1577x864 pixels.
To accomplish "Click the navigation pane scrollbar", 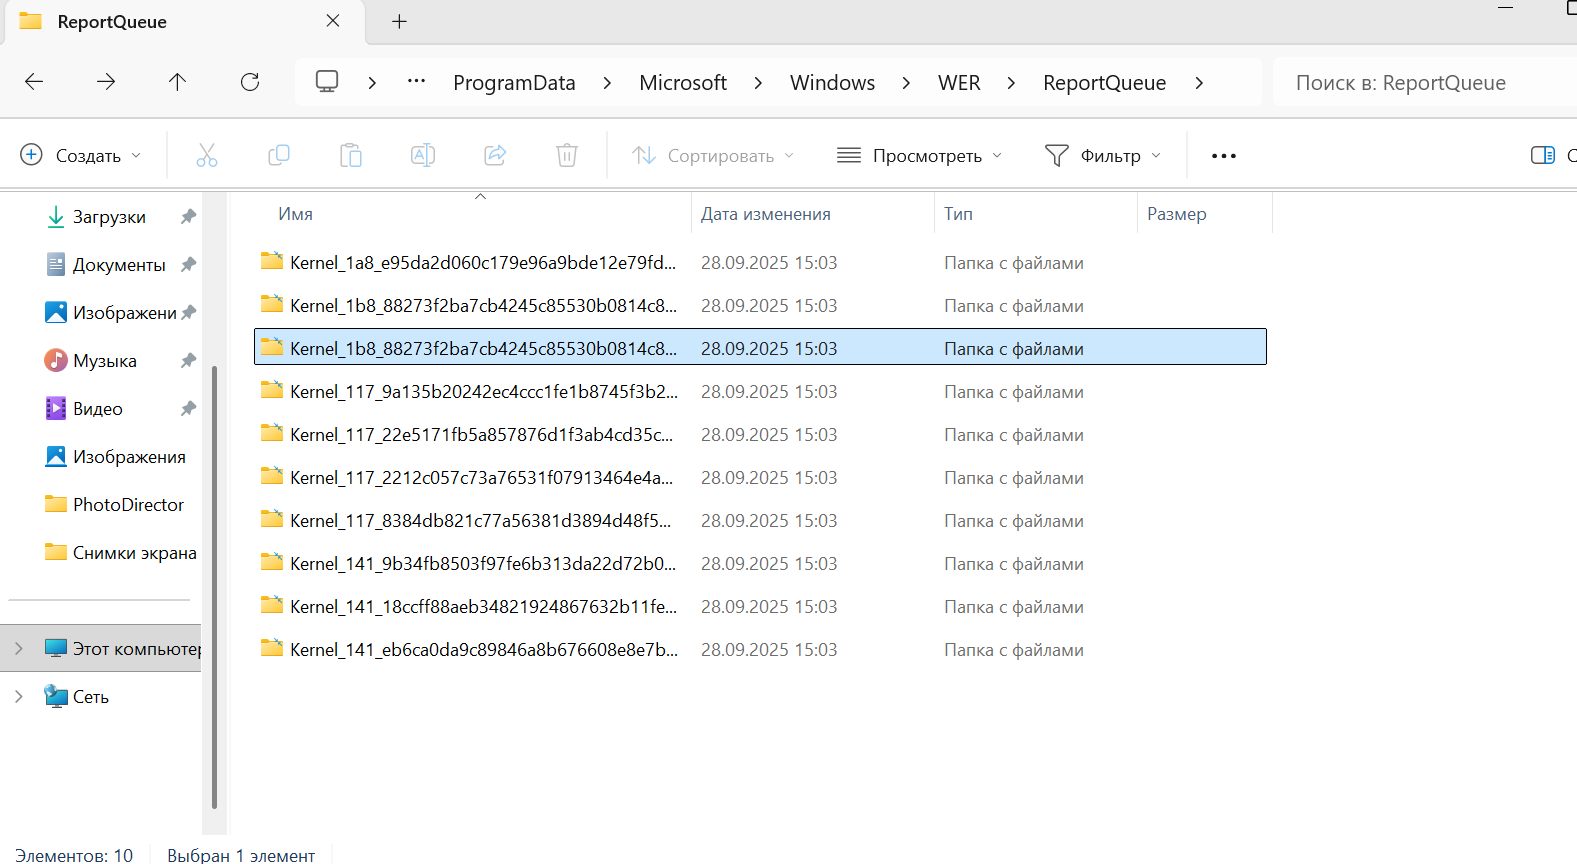I will point(215,587).
